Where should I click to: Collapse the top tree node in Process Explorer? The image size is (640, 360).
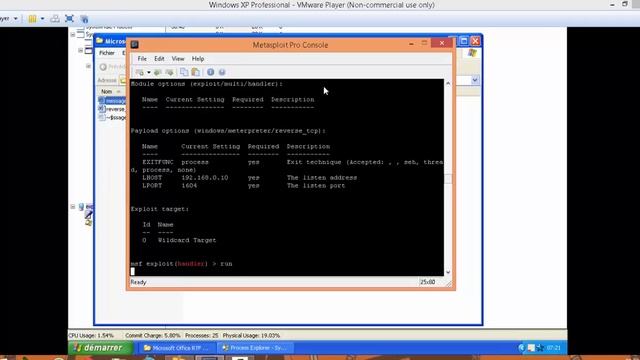[73, 35]
